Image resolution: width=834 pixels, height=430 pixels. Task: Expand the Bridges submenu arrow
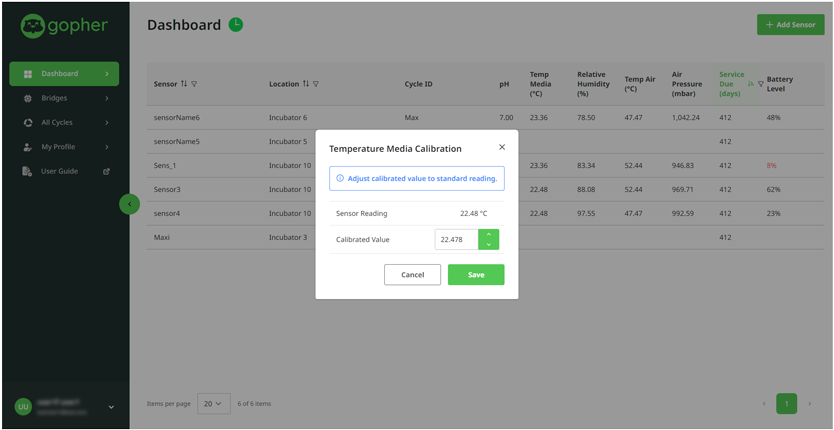(x=107, y=98)
